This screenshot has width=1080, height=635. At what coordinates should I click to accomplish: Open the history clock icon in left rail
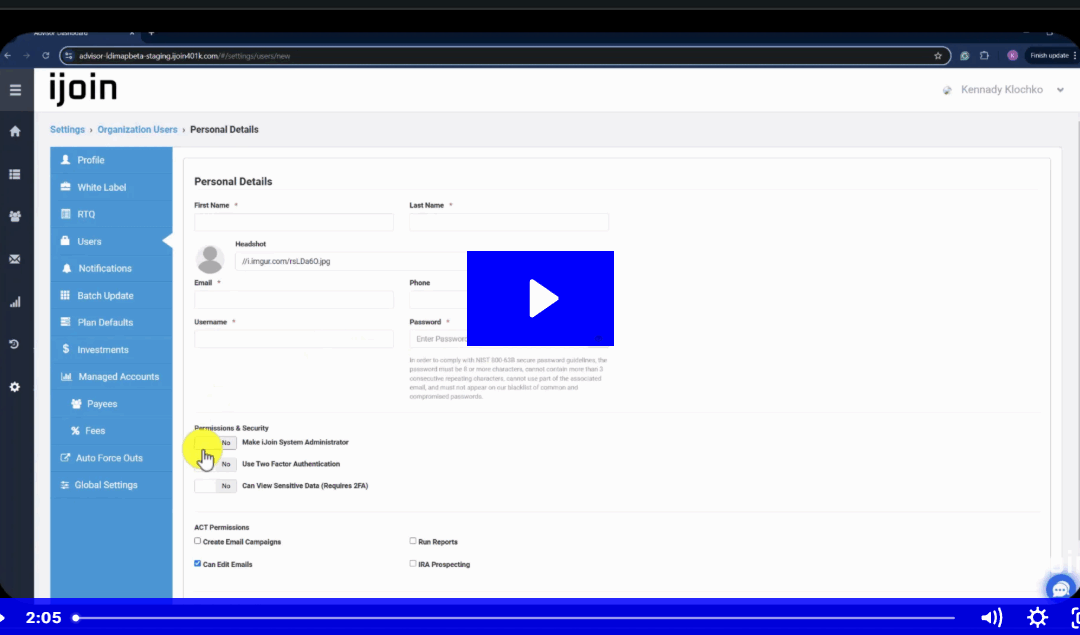point(14,344)
